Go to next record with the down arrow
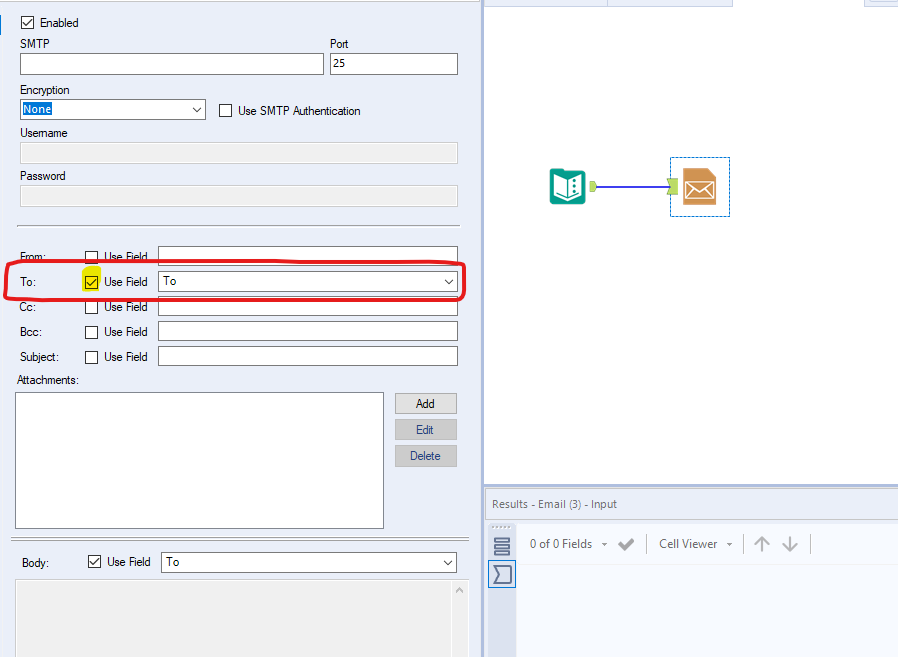 pos(790,543)
